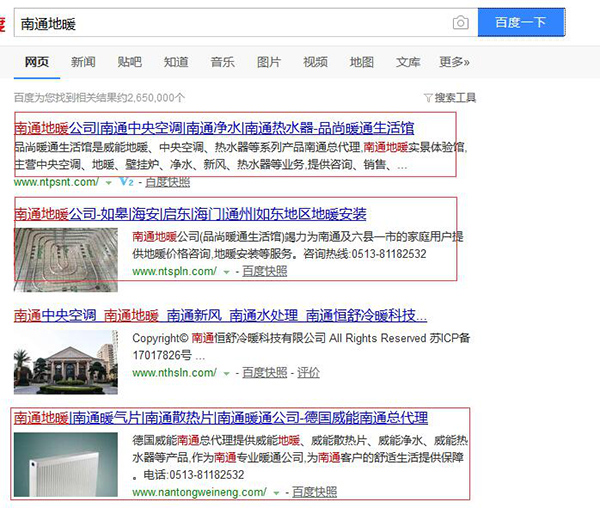Expand dropdown arrow after www.ntspln.com/
This screenshot has width=600, height=508.
(227, 272)
